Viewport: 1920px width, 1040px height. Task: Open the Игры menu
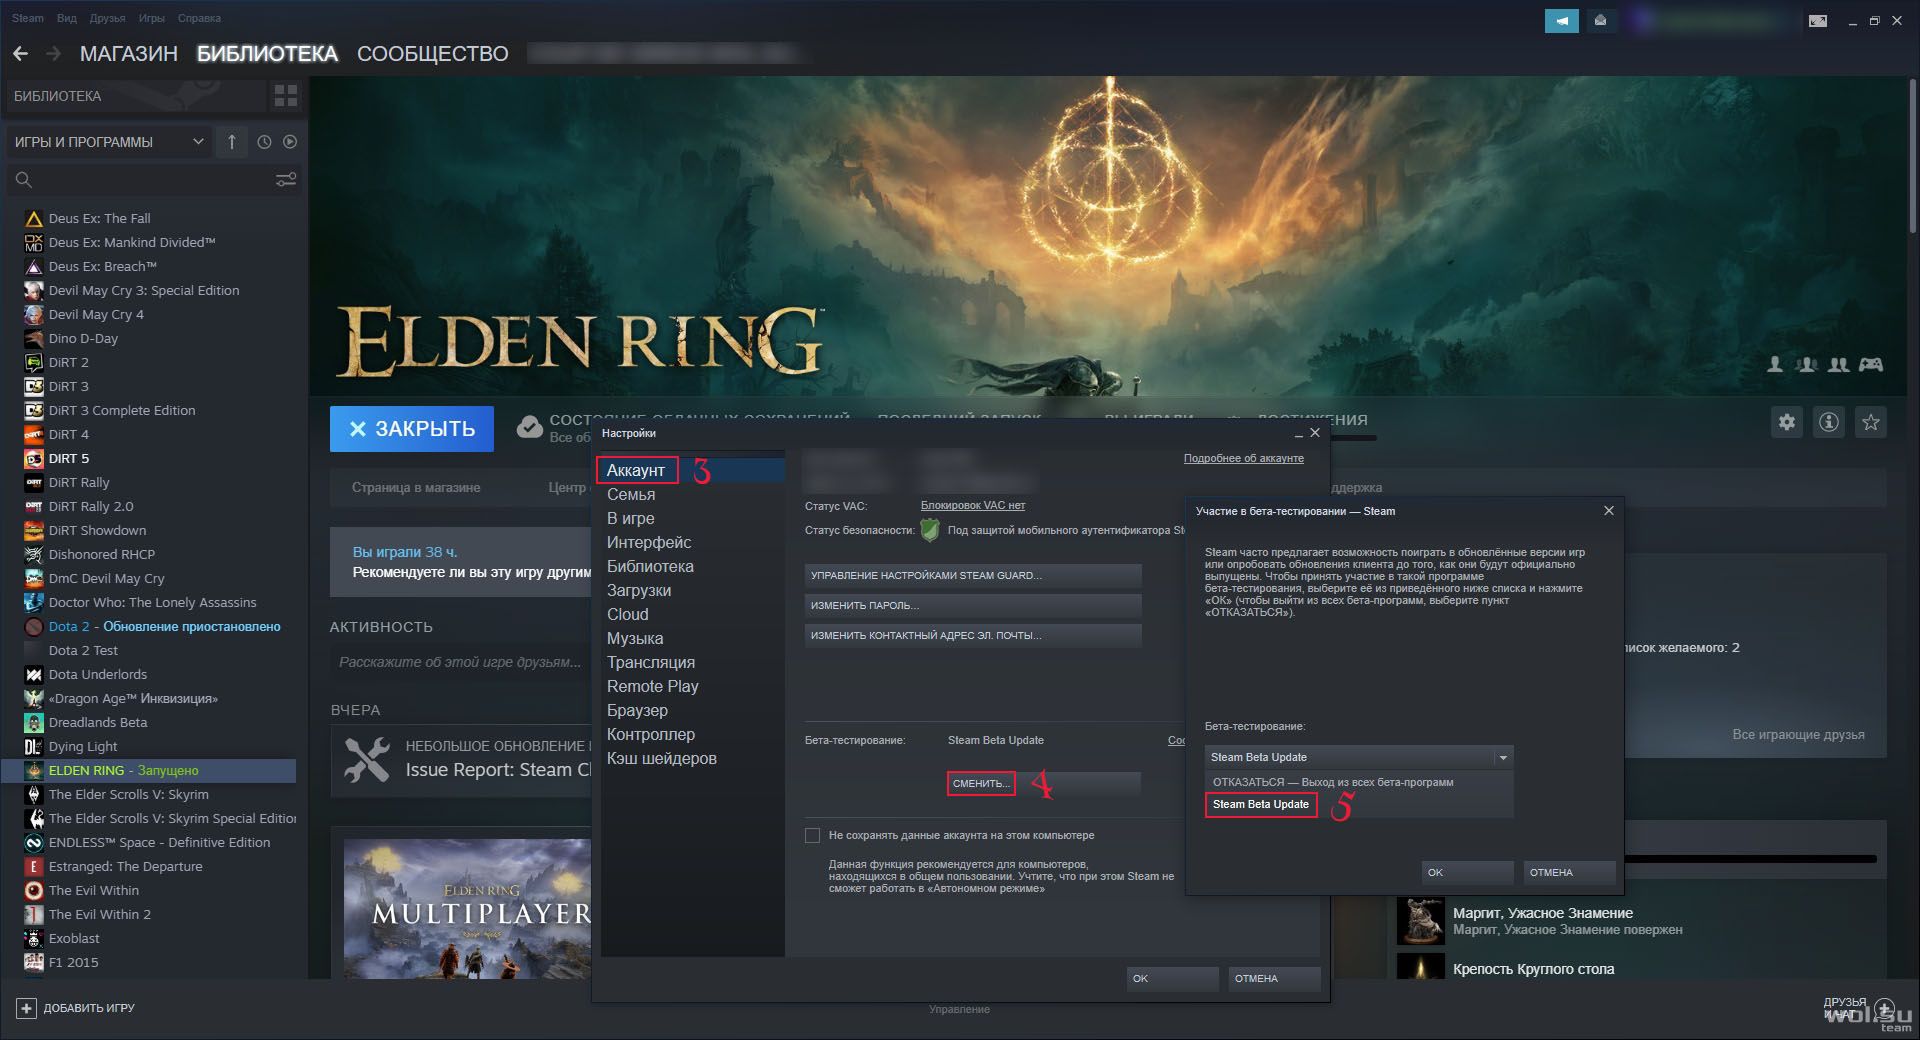pos(152,18)
